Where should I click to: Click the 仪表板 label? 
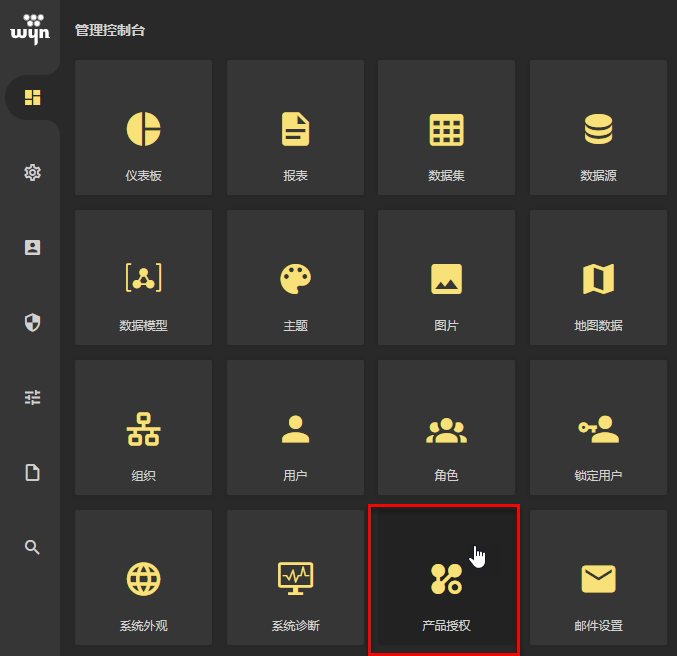coord(143,176)
